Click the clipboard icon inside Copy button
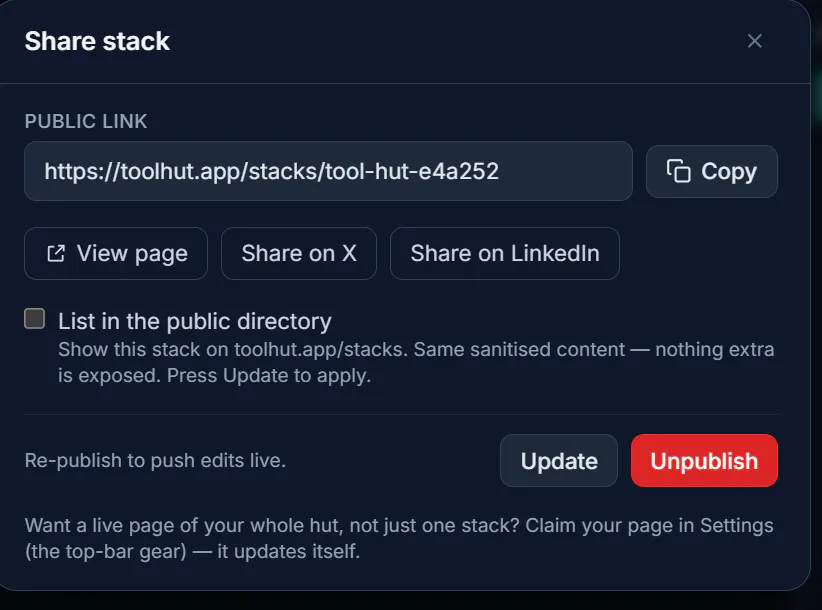This screenshot has width=822, height=610. click(678, 171)
